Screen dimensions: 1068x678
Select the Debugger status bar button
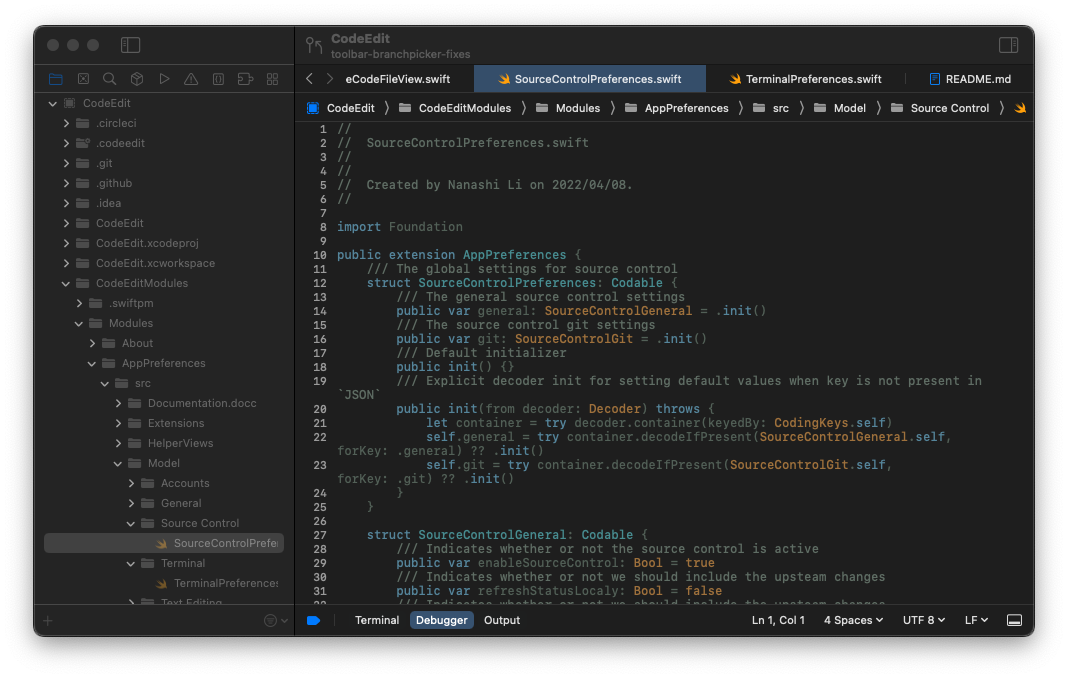point(441,620)
